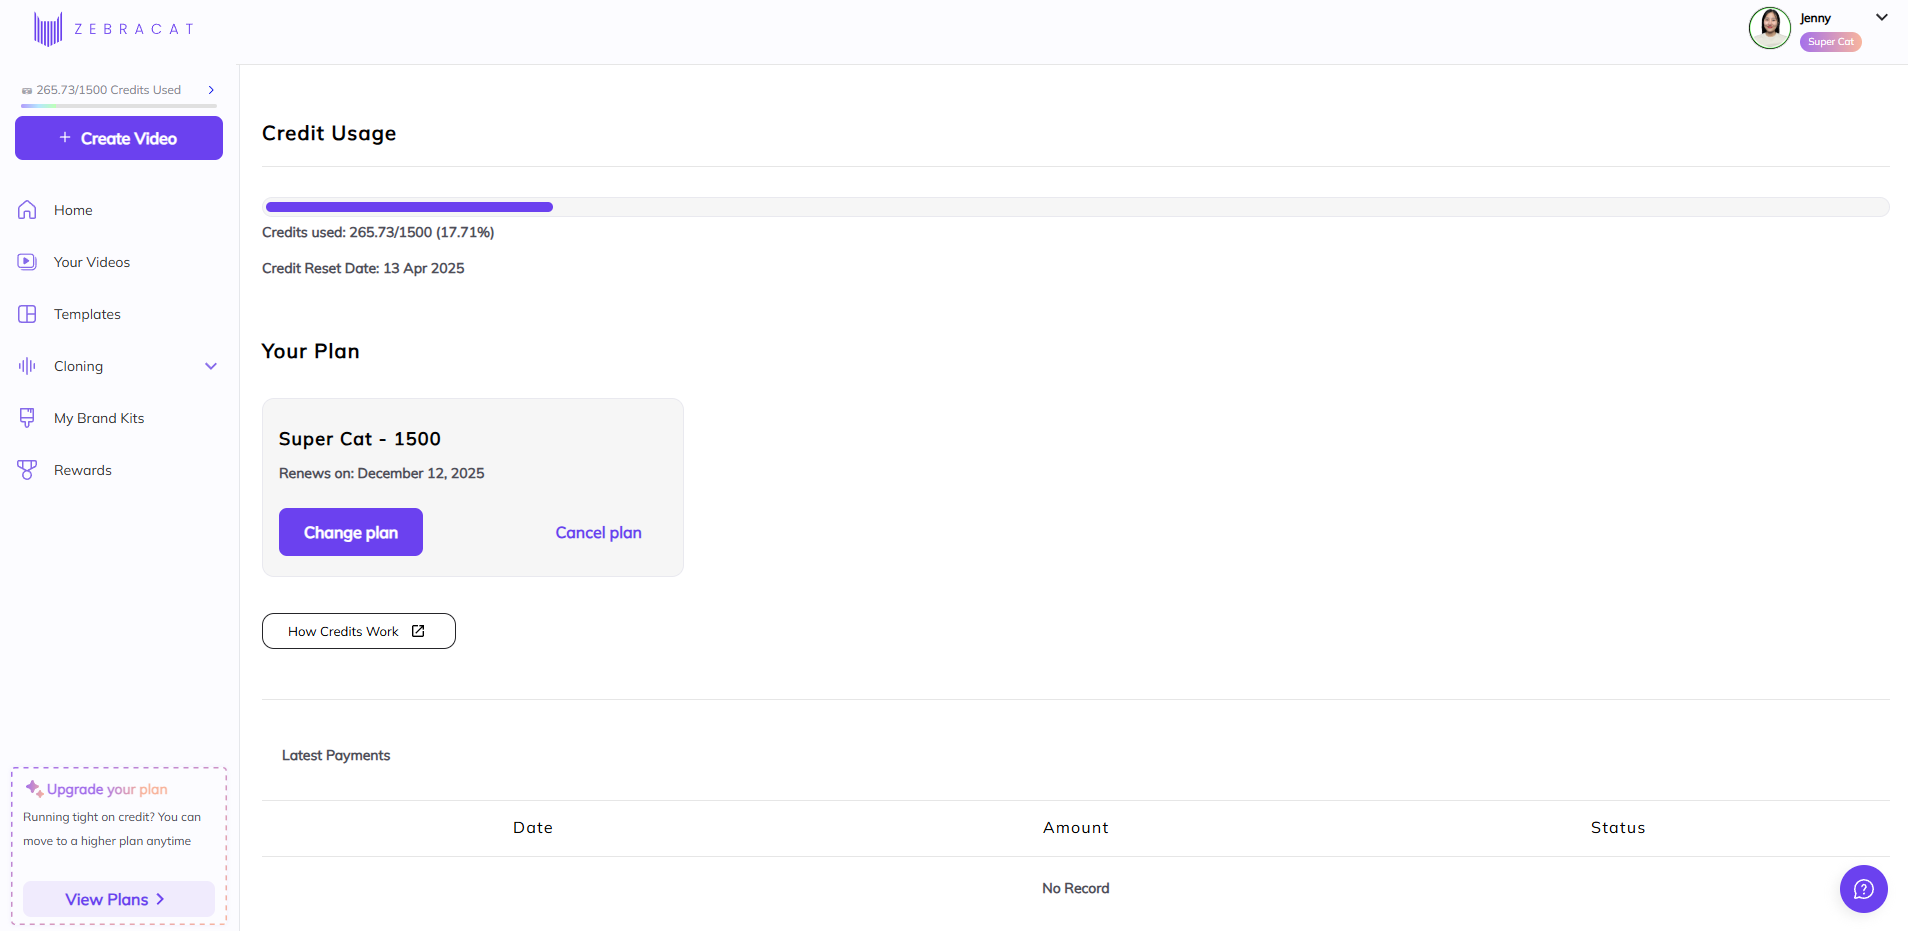
Task: Click the Super Cat - 1500 plan title
Action: tap(360, 439)
